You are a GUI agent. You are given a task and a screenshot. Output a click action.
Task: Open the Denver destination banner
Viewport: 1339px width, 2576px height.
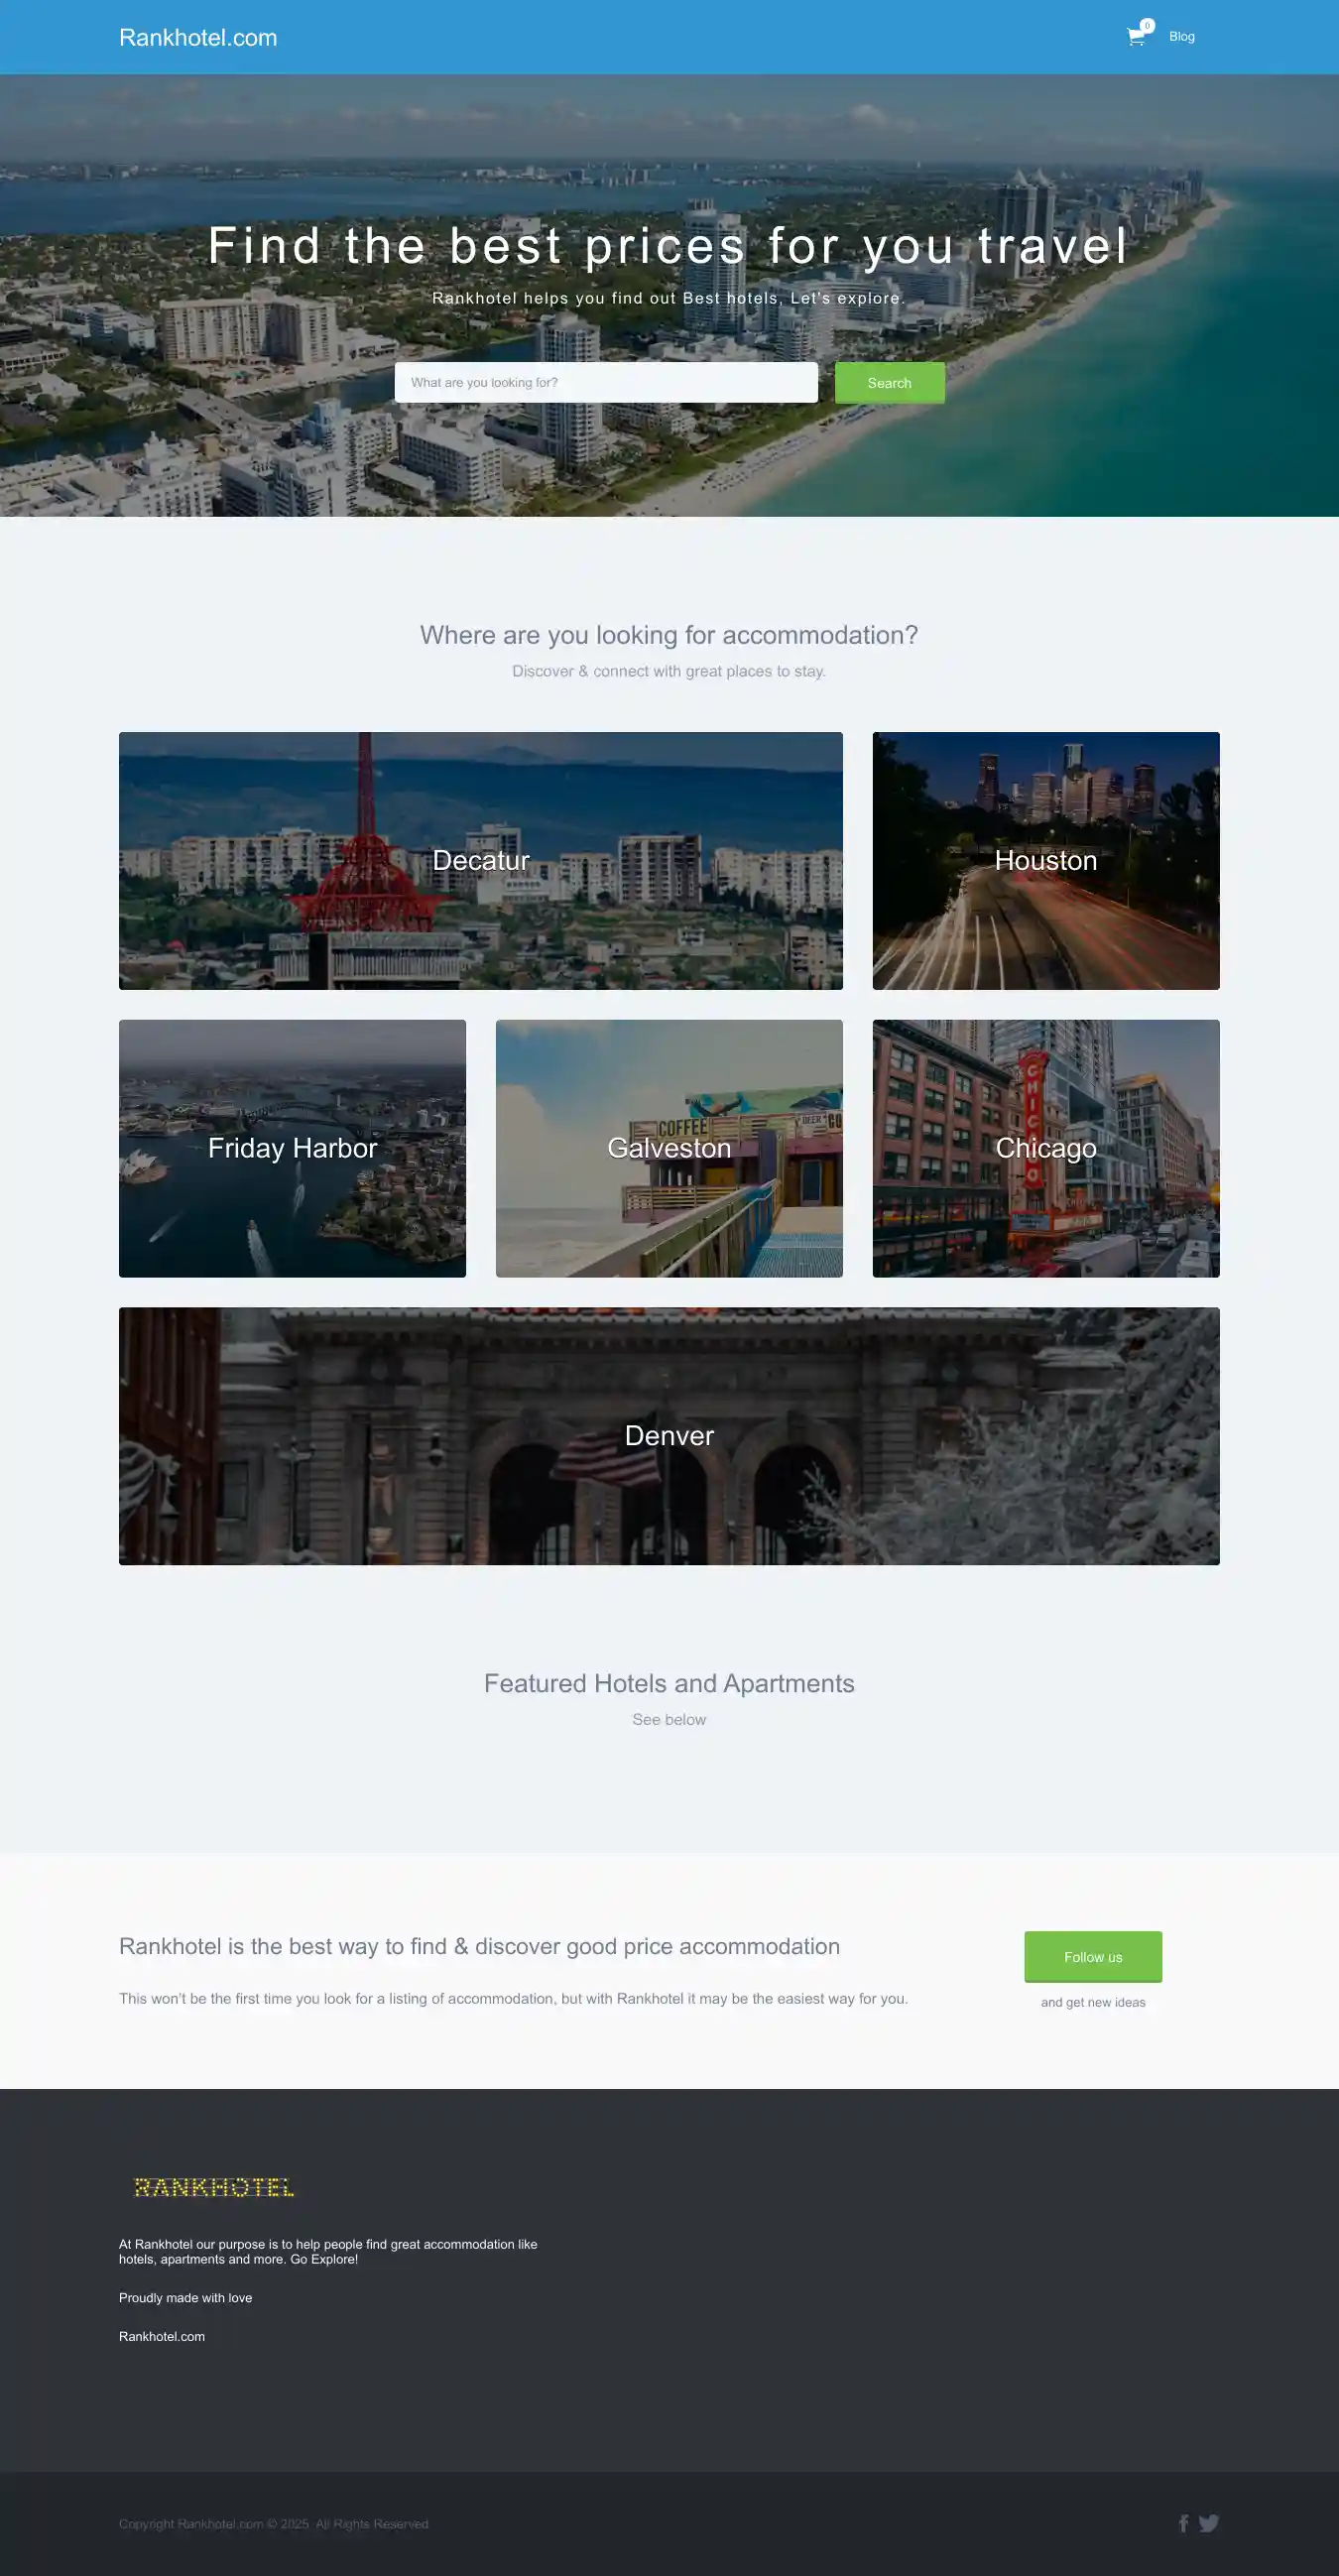(x=669, y=1436)
